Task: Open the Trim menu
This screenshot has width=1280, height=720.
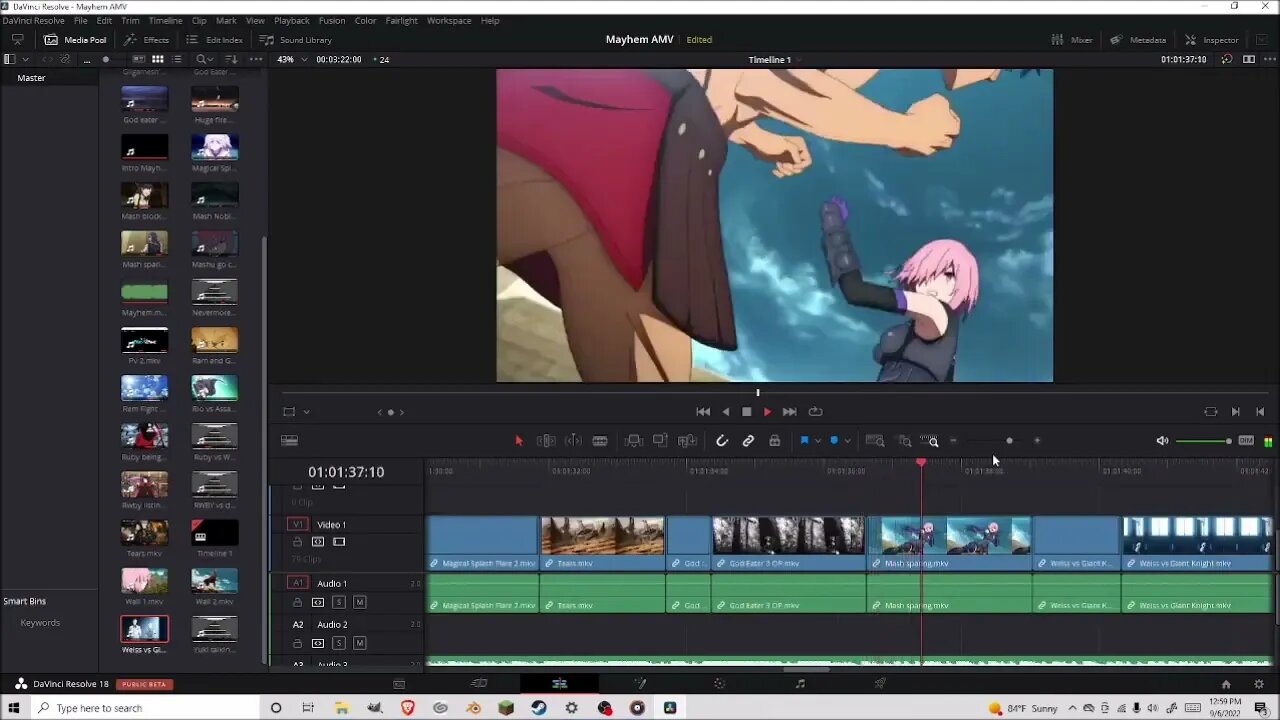Action: [130, 20]
